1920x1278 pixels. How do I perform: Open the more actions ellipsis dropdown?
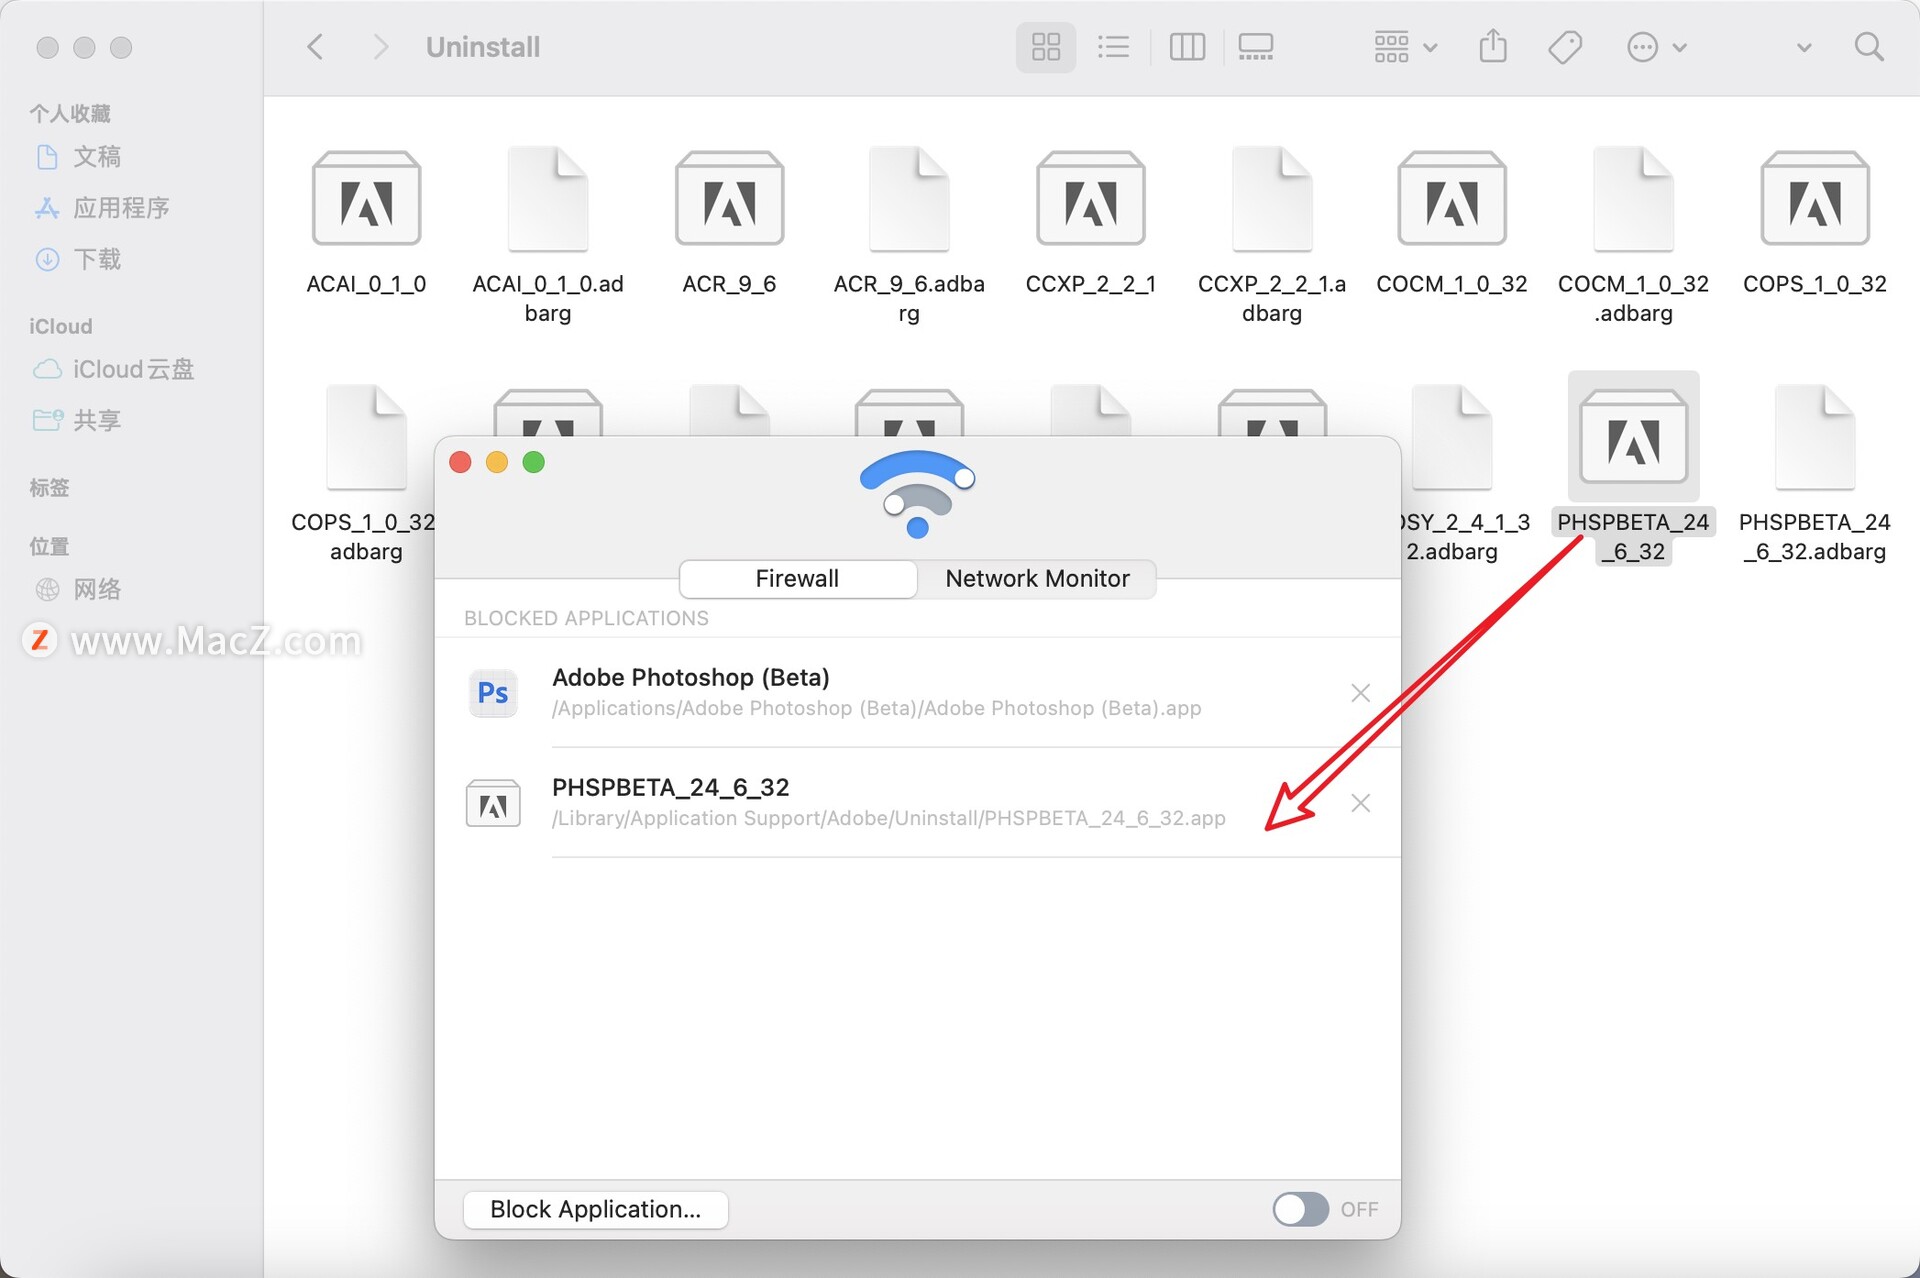pos(1655,46)
